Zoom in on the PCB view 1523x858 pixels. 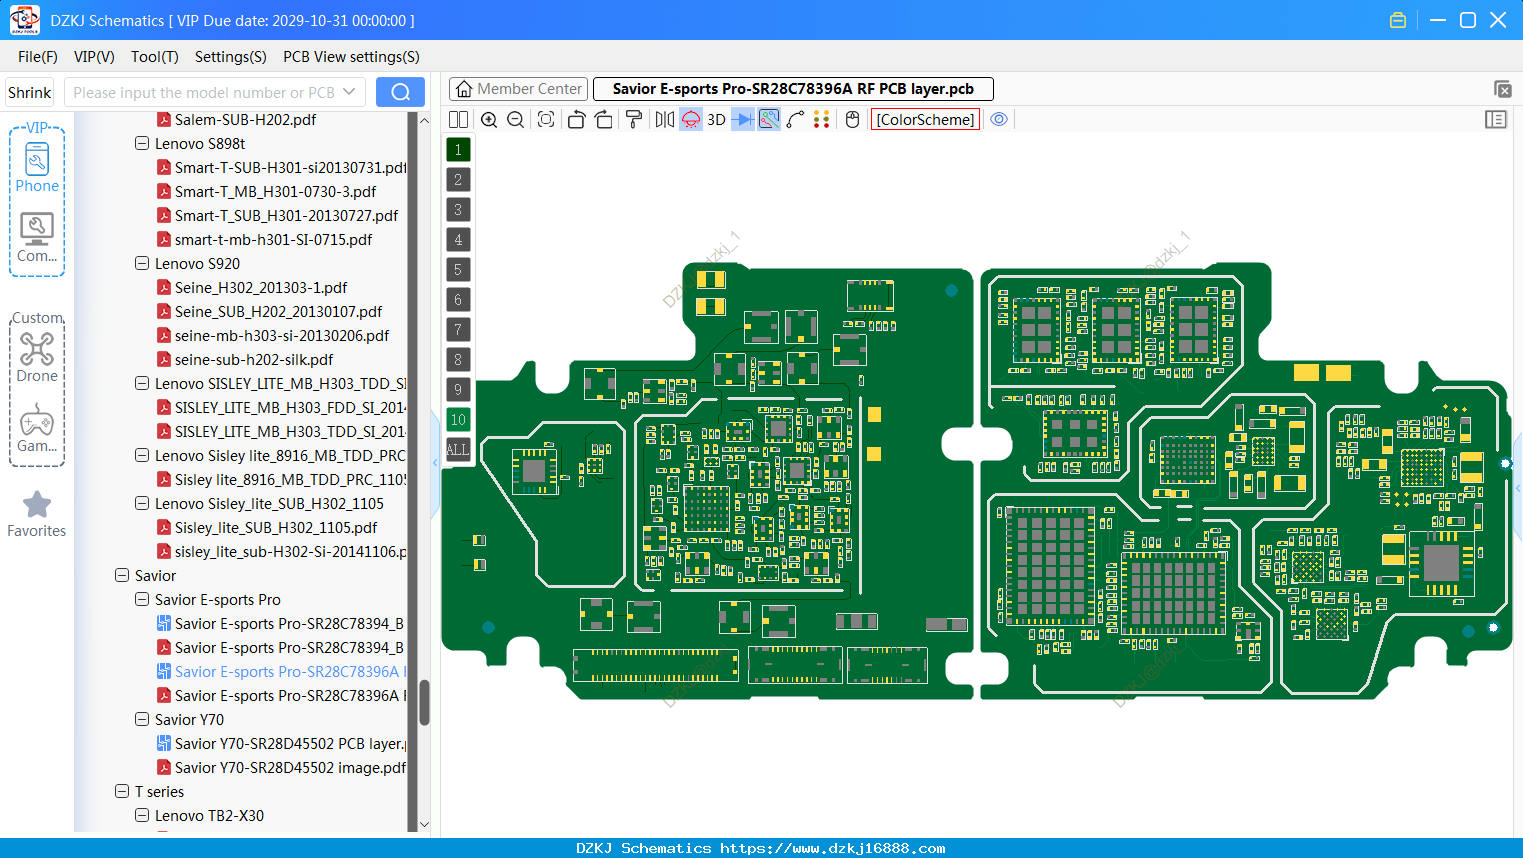489,120
